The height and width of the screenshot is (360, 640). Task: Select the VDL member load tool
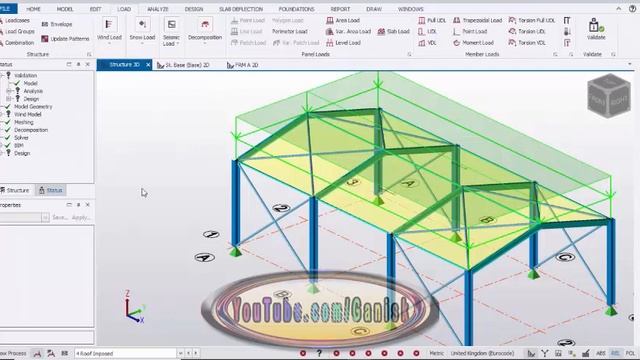click(x=427, y=42)
